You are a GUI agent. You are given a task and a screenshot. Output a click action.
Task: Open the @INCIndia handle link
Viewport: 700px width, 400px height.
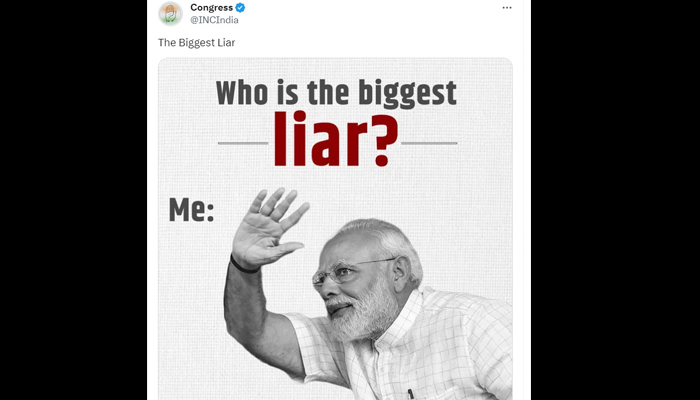[214, 20]
